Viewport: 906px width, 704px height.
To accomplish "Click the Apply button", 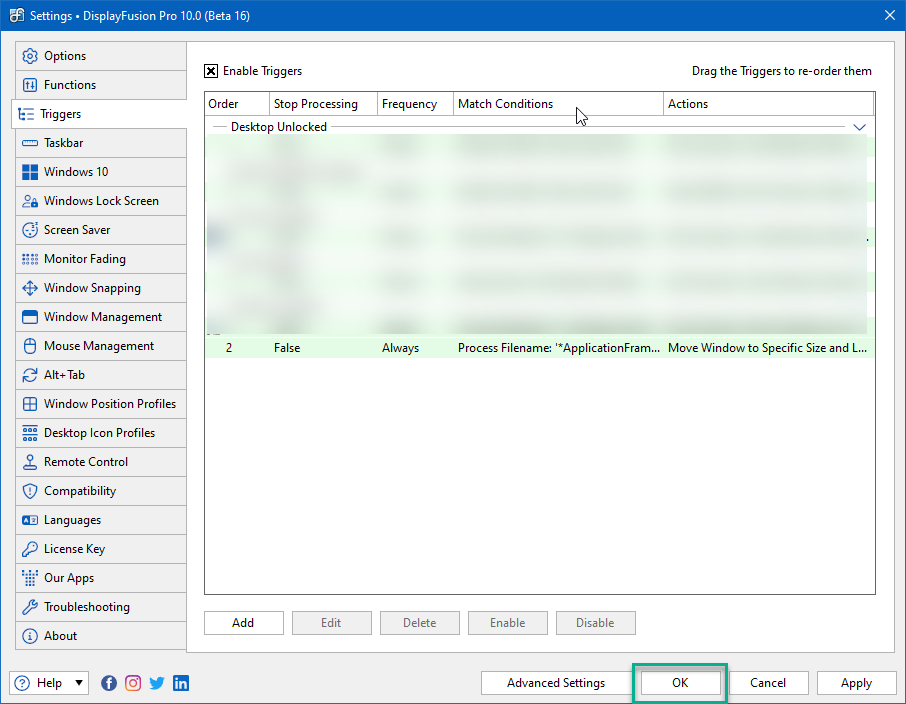I will coord(856,683).
